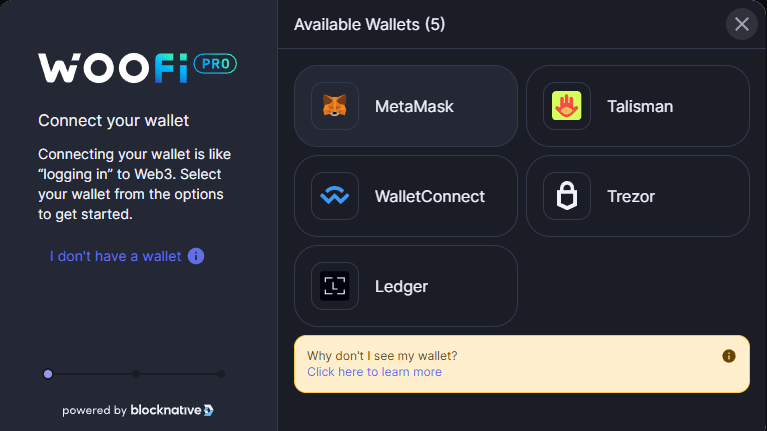Screen dimensions: 767x431
Task: Click the Talisman red hand icon
Action: (x=567, y=106)
